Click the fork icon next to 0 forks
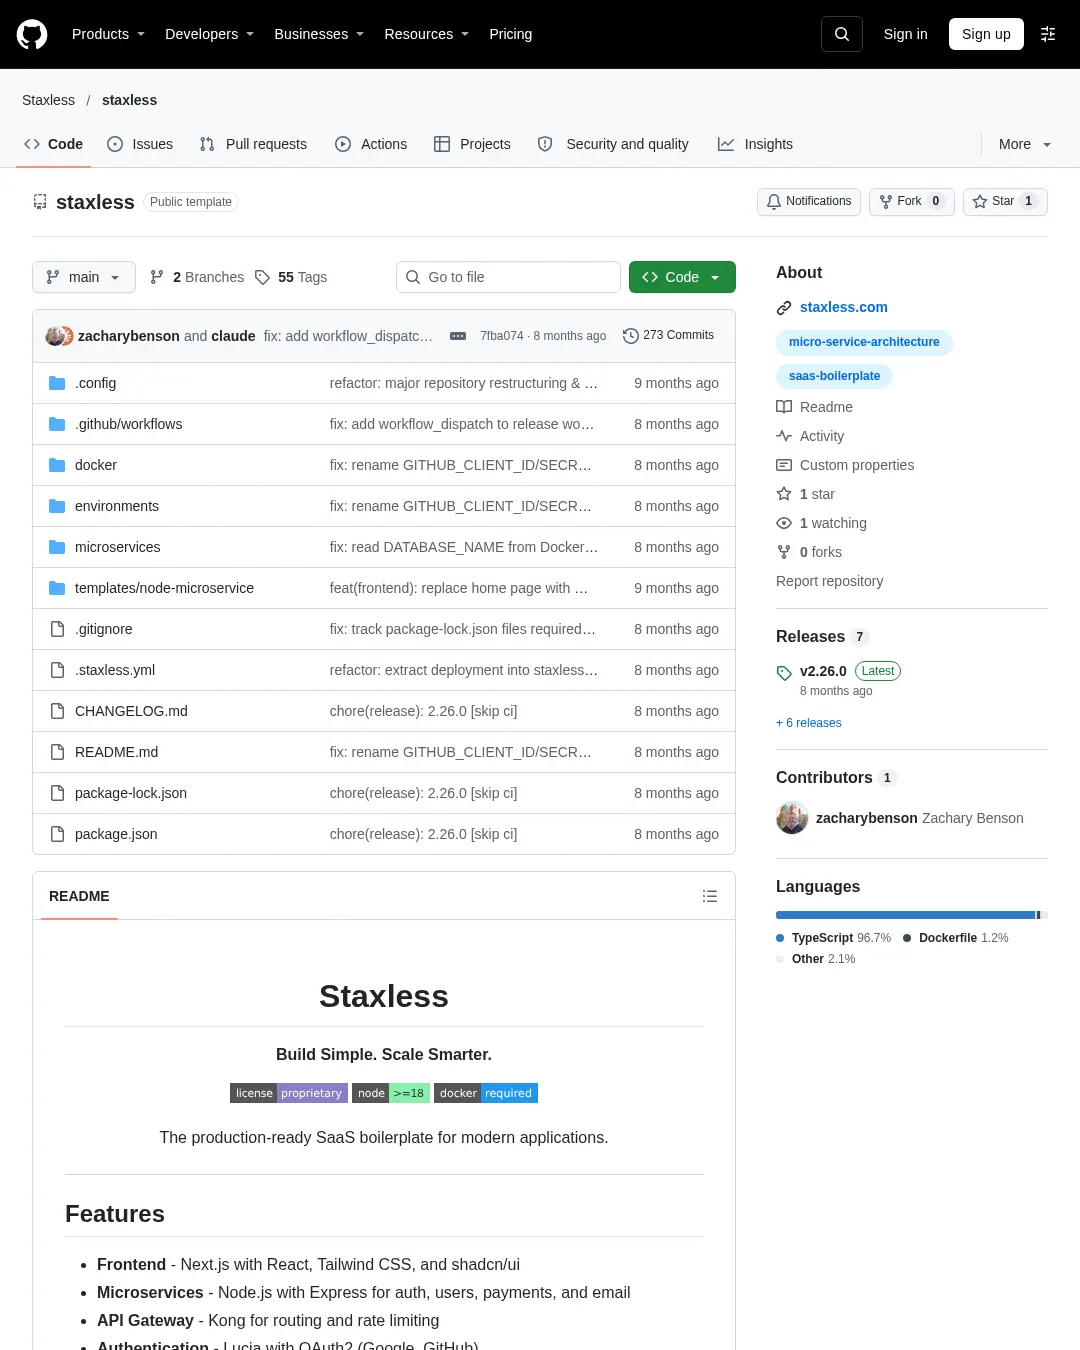1080x1350 pixels. click(784, 552)
